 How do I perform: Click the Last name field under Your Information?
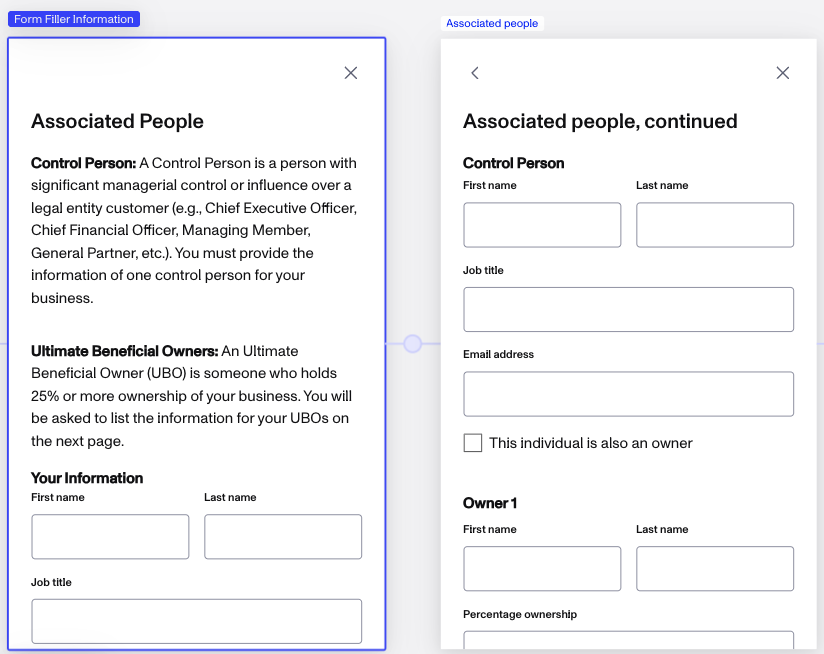click(x=282, y=537)
